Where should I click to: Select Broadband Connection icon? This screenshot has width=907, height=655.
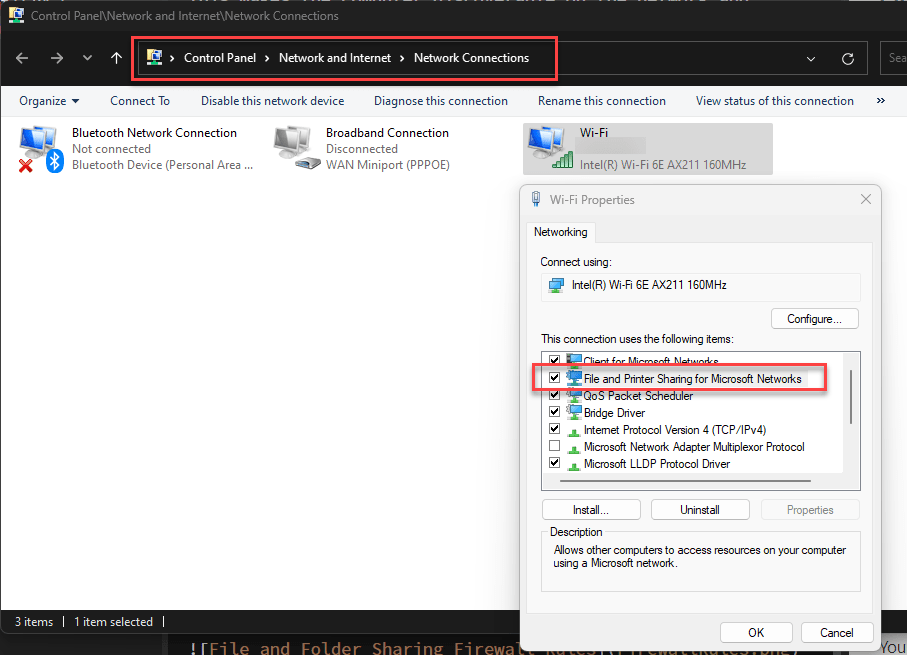[297, 148]
